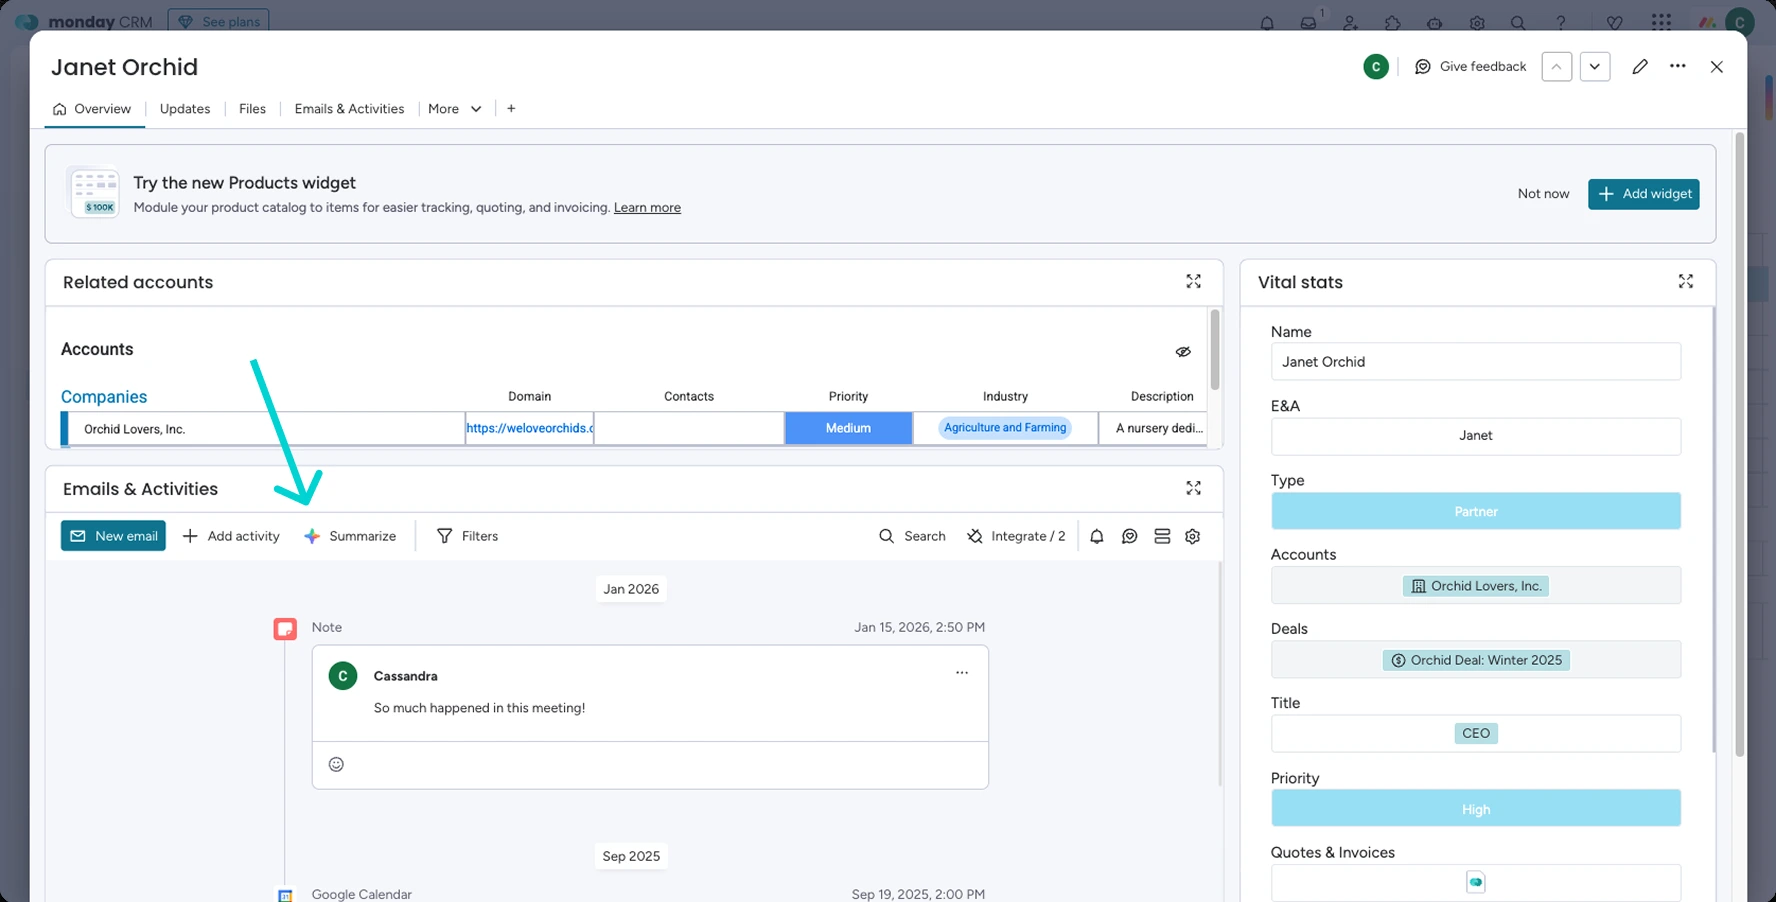Open the Learn more link
Viewport: 1776px width, 902px height.
647,208
